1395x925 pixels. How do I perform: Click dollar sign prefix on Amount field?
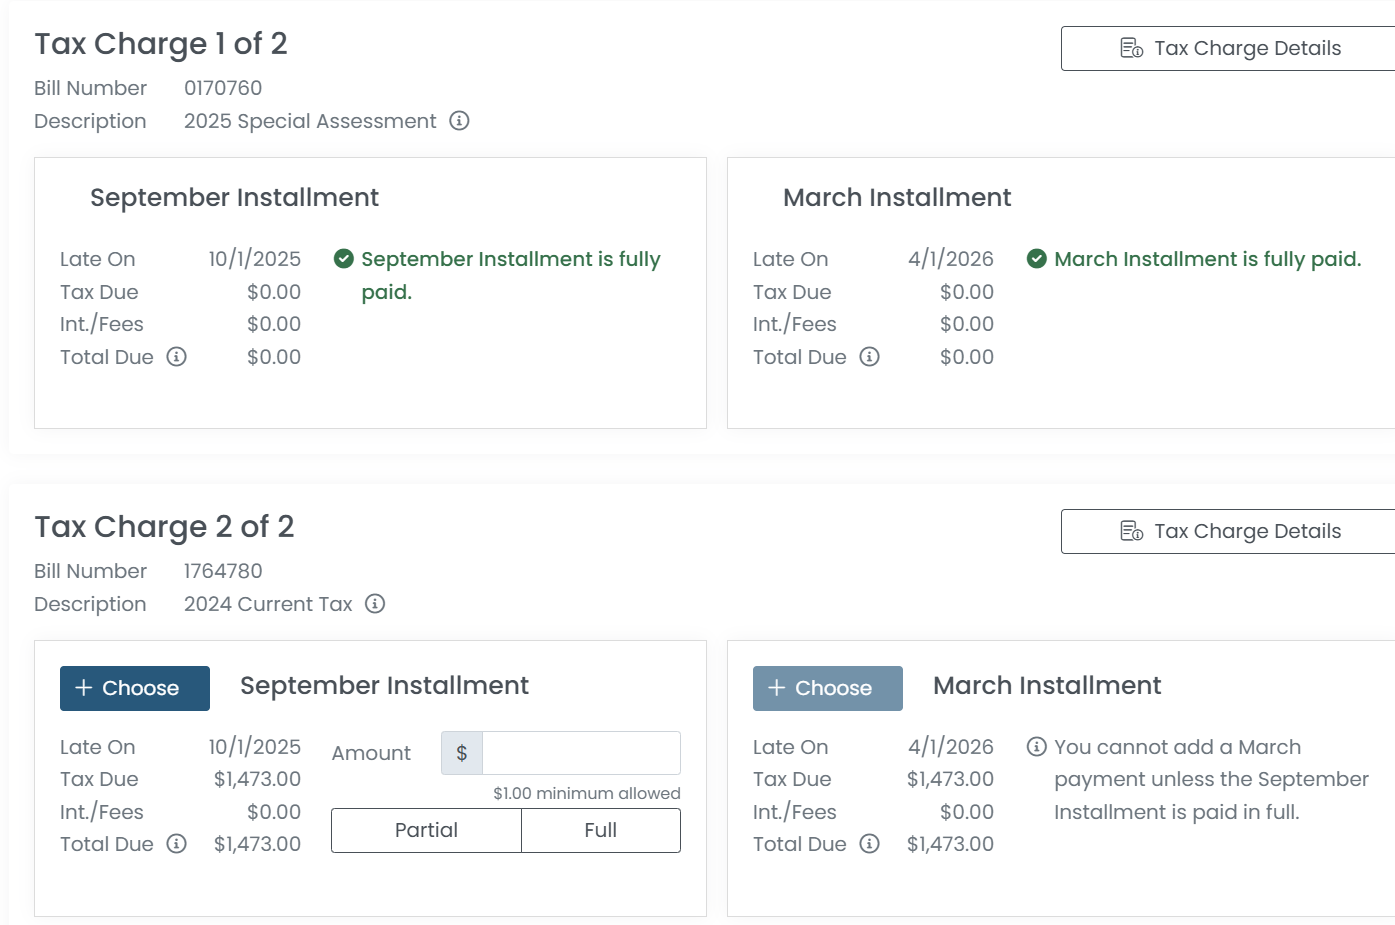(x=462, y=753)
